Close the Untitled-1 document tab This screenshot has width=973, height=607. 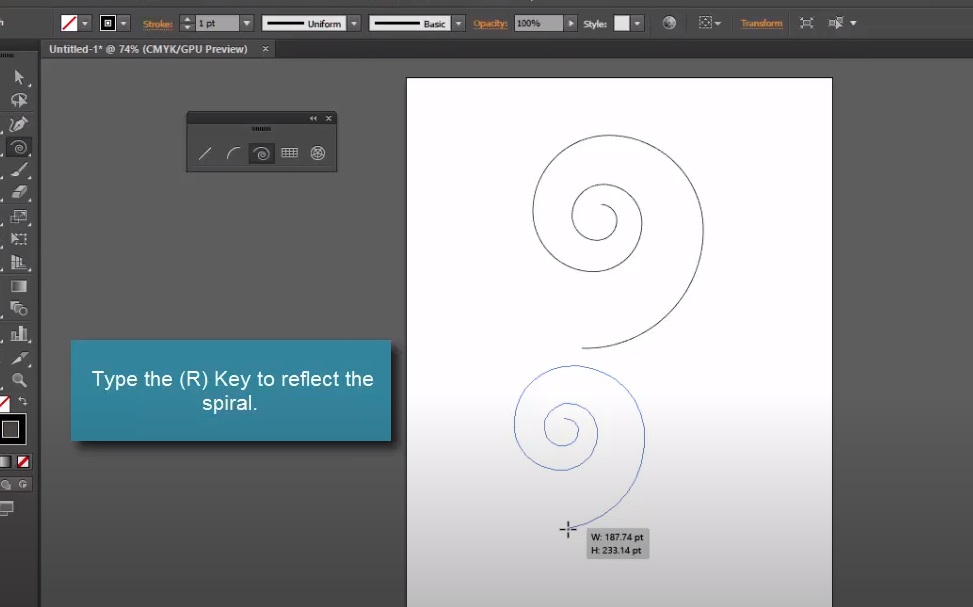point(266,48)
